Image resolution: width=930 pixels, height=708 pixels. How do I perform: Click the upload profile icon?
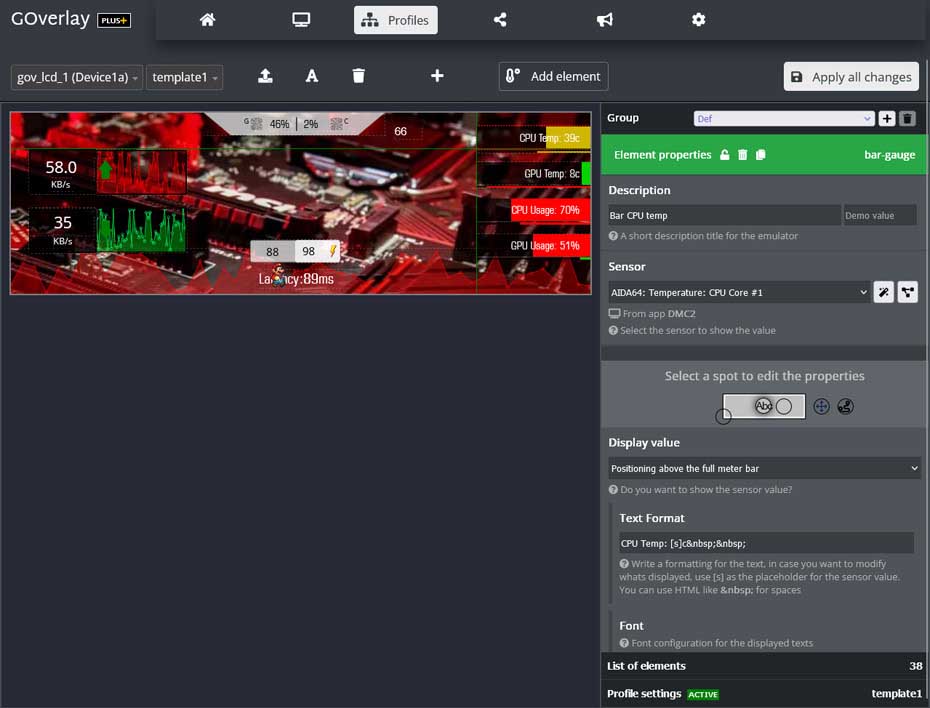pos(265,76)
